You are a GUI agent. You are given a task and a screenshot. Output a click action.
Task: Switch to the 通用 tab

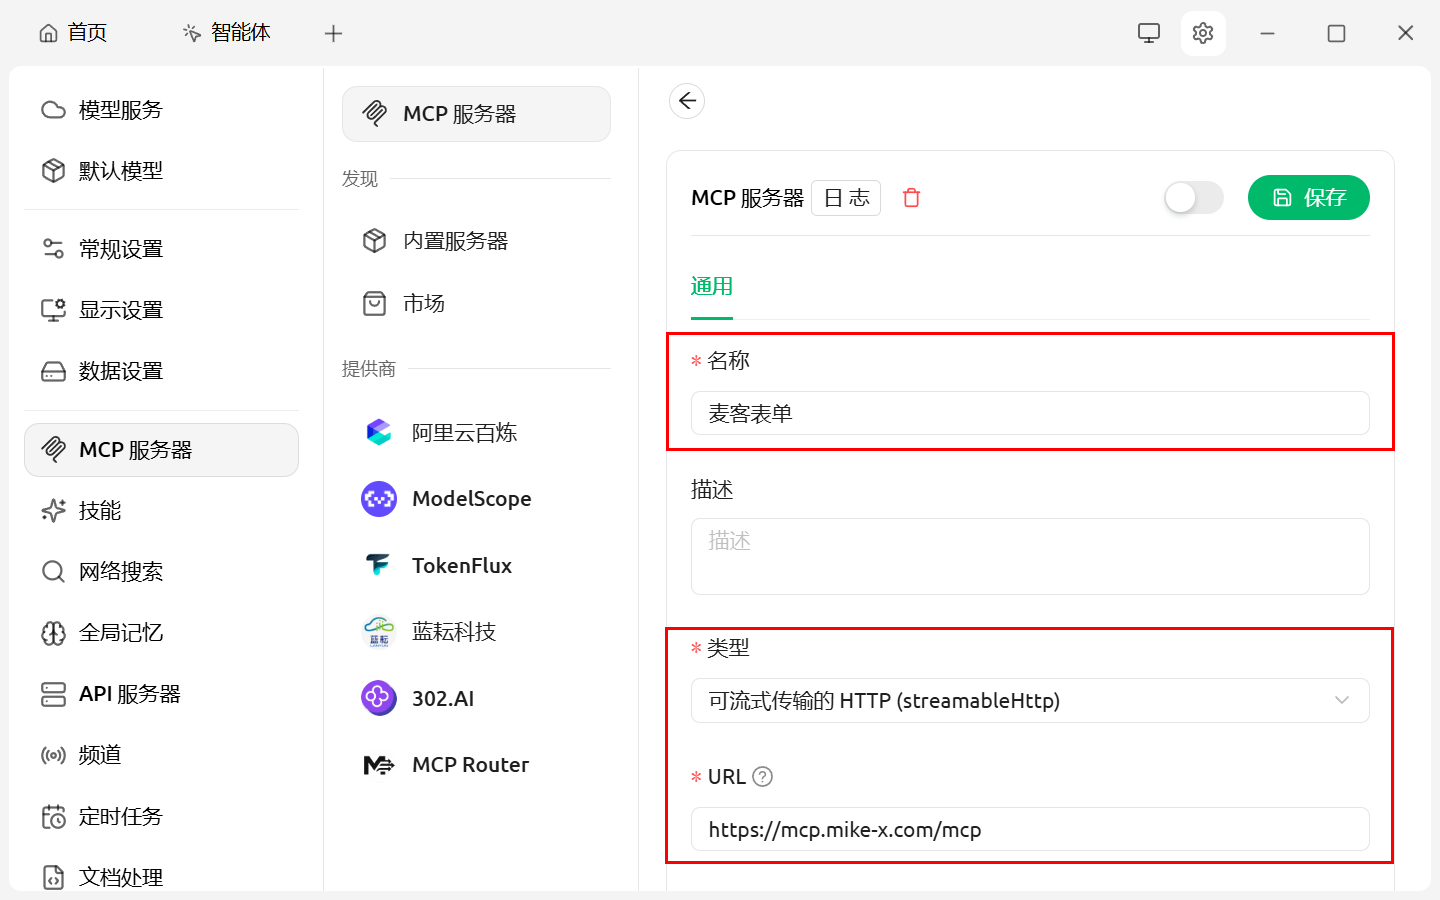click(x=711, y=287)
